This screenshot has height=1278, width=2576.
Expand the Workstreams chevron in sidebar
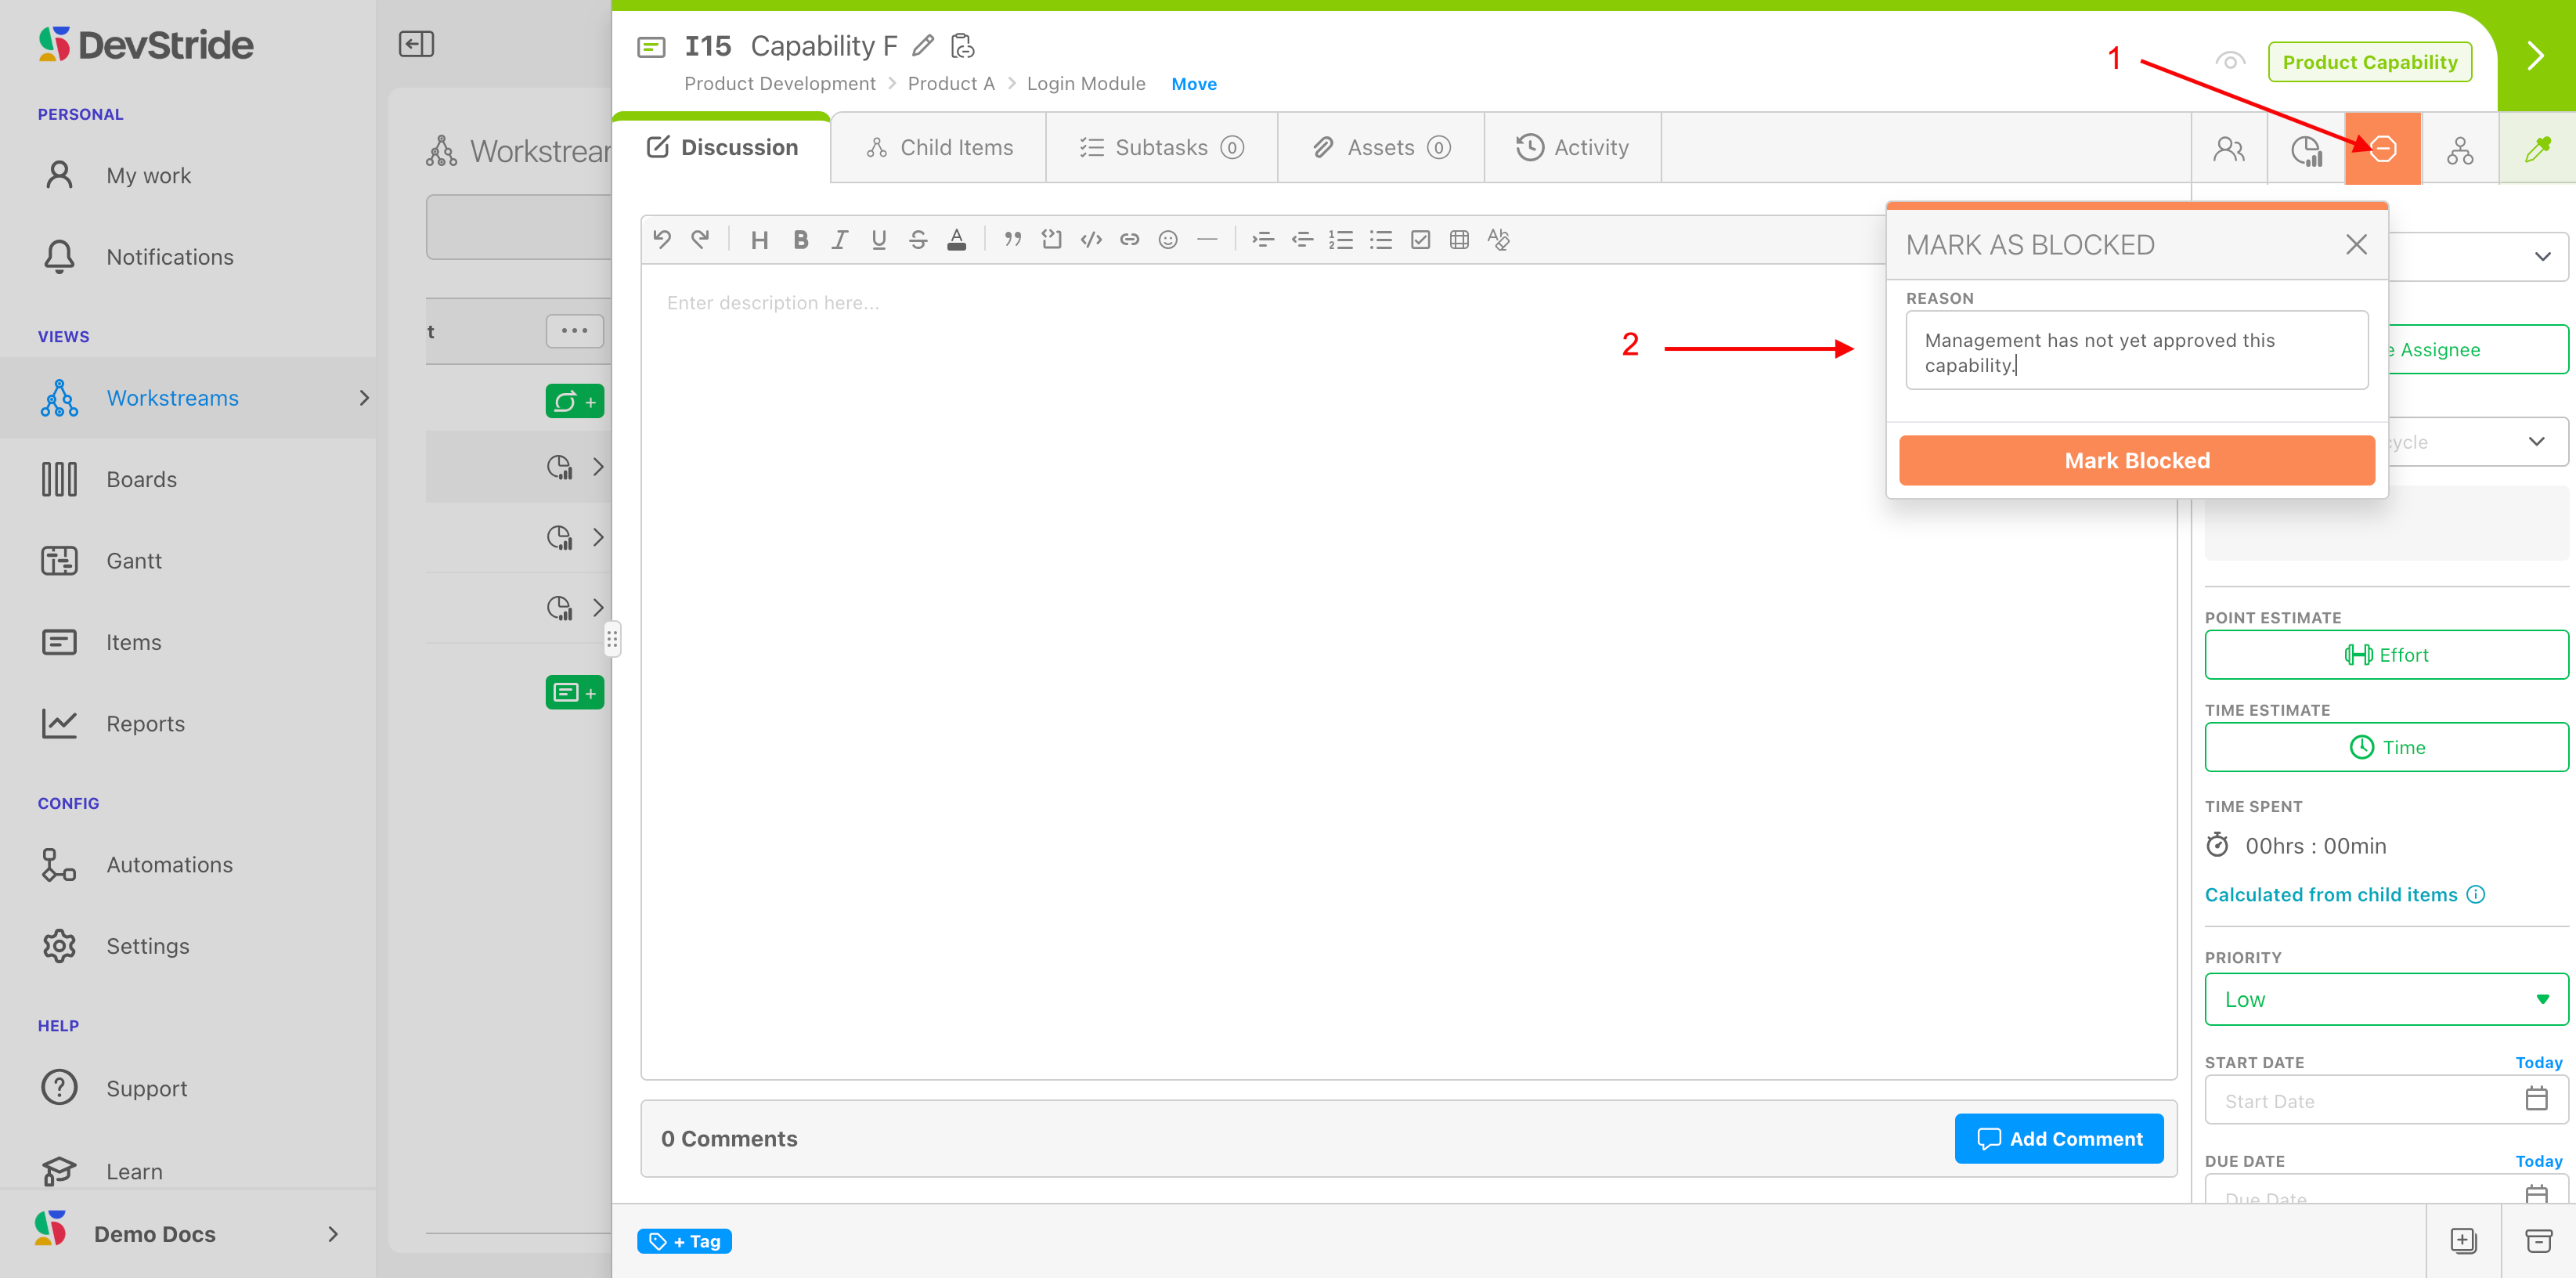(364, 398)
